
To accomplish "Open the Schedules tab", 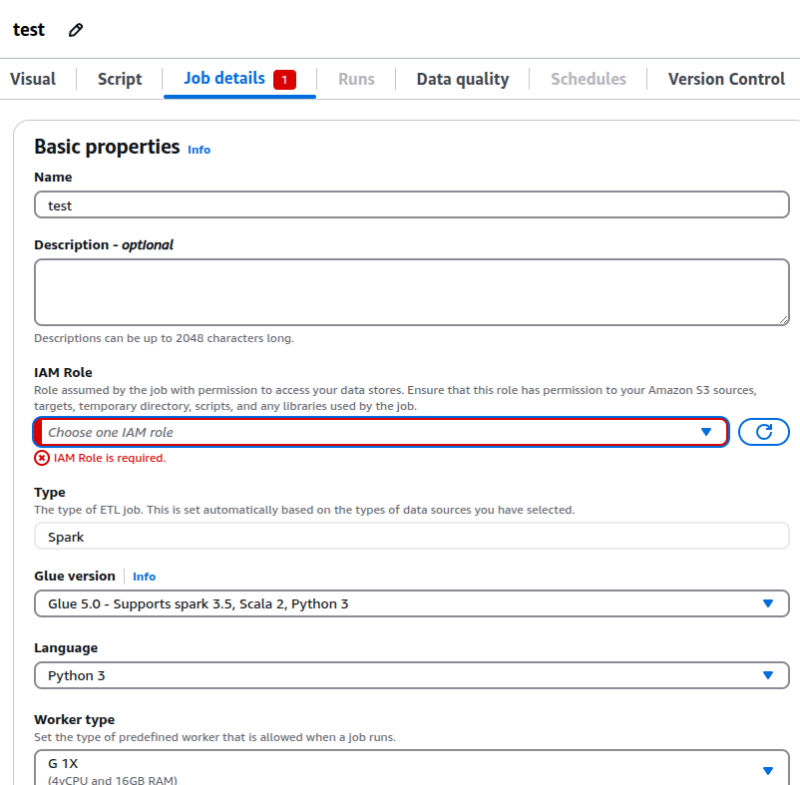I will 588,79.
